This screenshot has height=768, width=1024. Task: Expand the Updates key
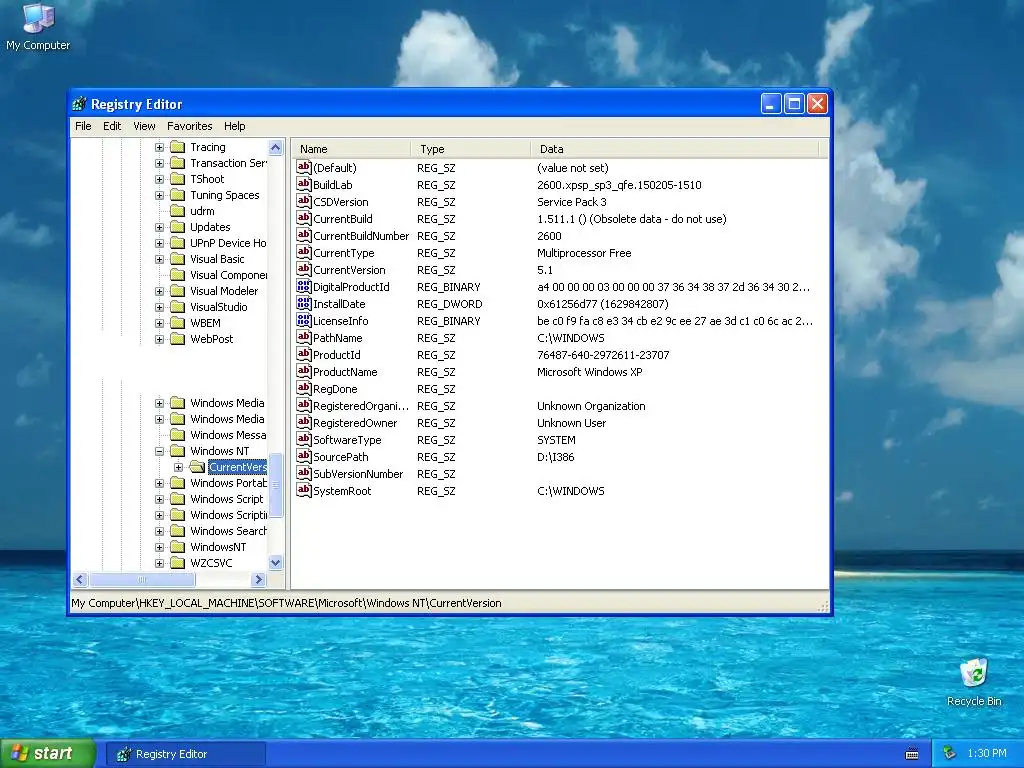click(159, 227)
